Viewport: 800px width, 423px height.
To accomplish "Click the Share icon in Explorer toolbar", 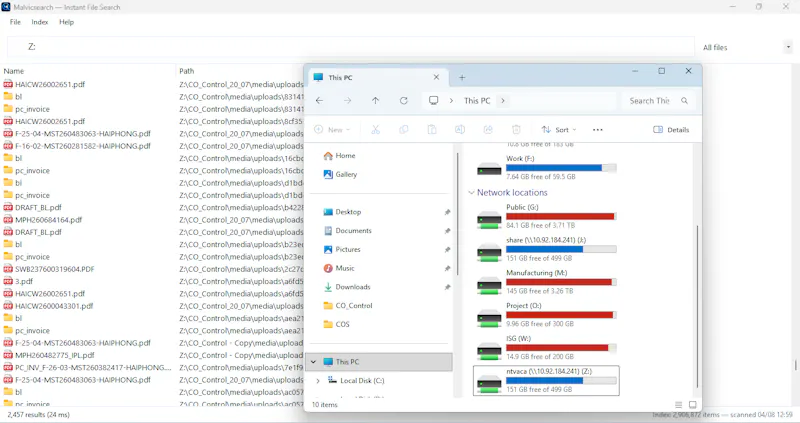I will (x=488, y=130).
